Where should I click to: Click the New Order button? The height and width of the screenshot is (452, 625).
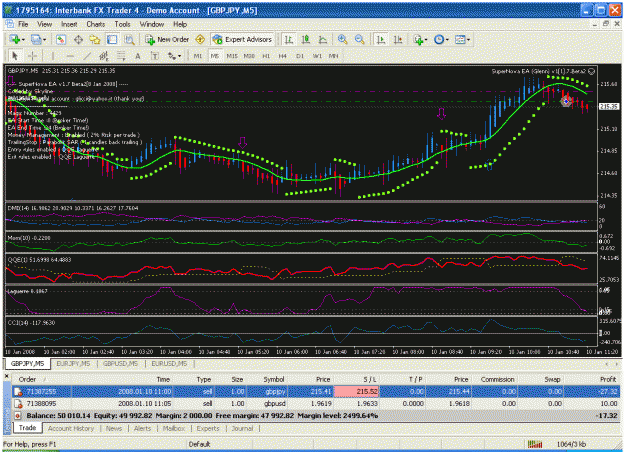[167, 39]
